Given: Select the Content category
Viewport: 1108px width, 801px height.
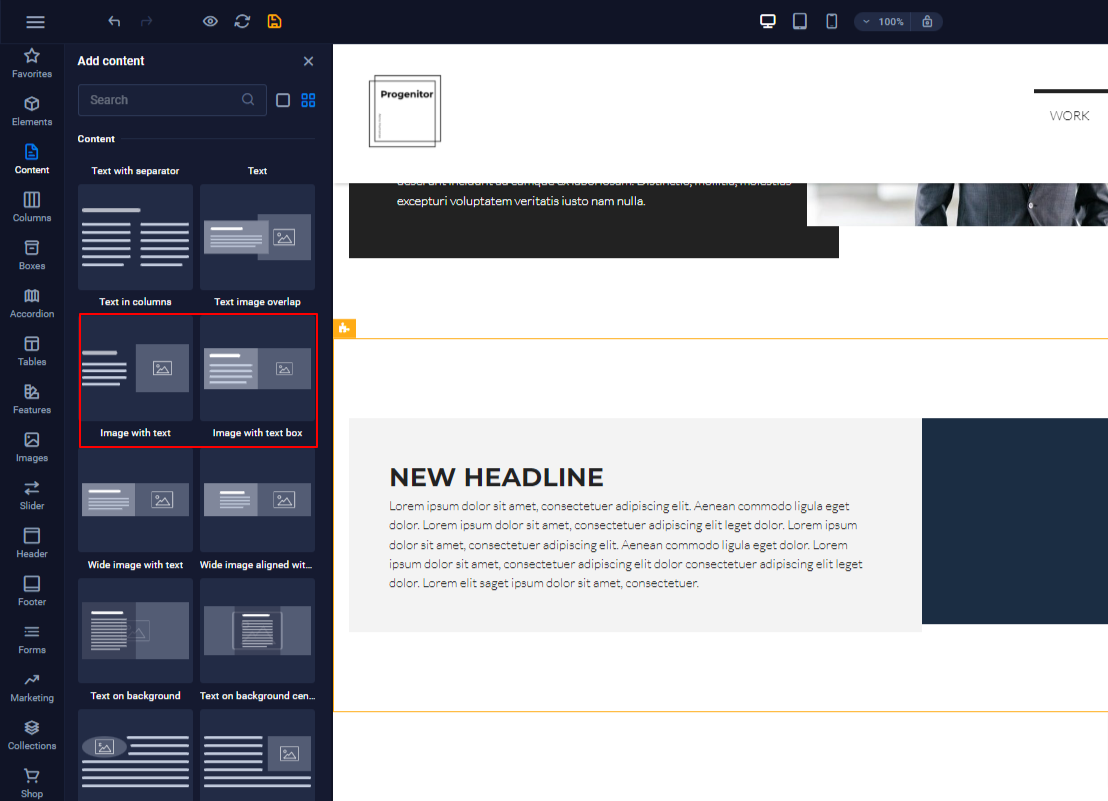Looking at the screenshot, I should [32, 159].
